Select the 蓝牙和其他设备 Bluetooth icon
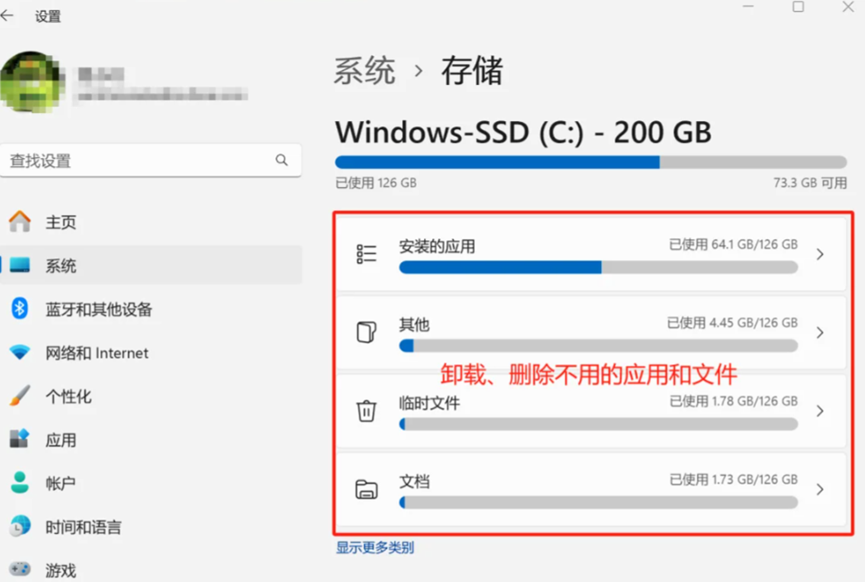Viewport: 865px width, 582px height. (x=21, y=309)
